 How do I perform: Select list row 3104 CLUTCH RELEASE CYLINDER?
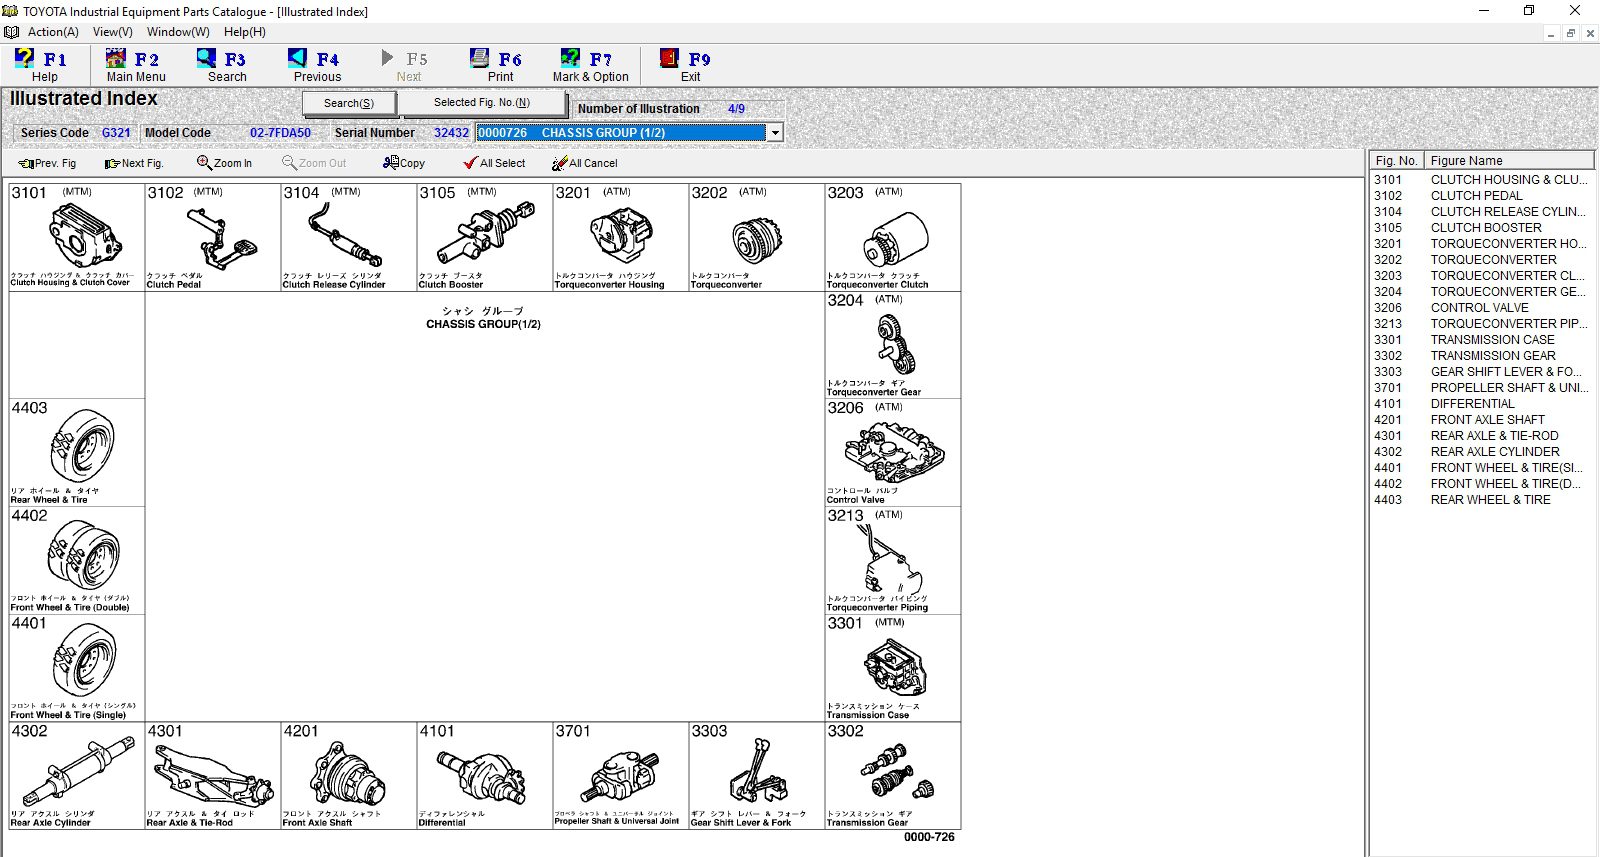click(x=1482, y=212)
